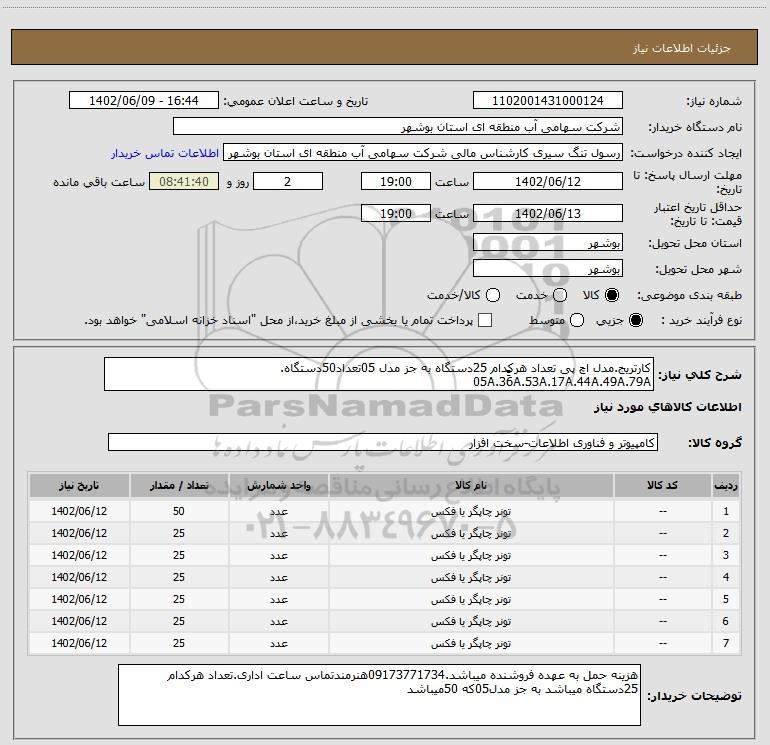Click the شرح کلی نیاز description box
The image size is (770, 745).
coord(379,375)
